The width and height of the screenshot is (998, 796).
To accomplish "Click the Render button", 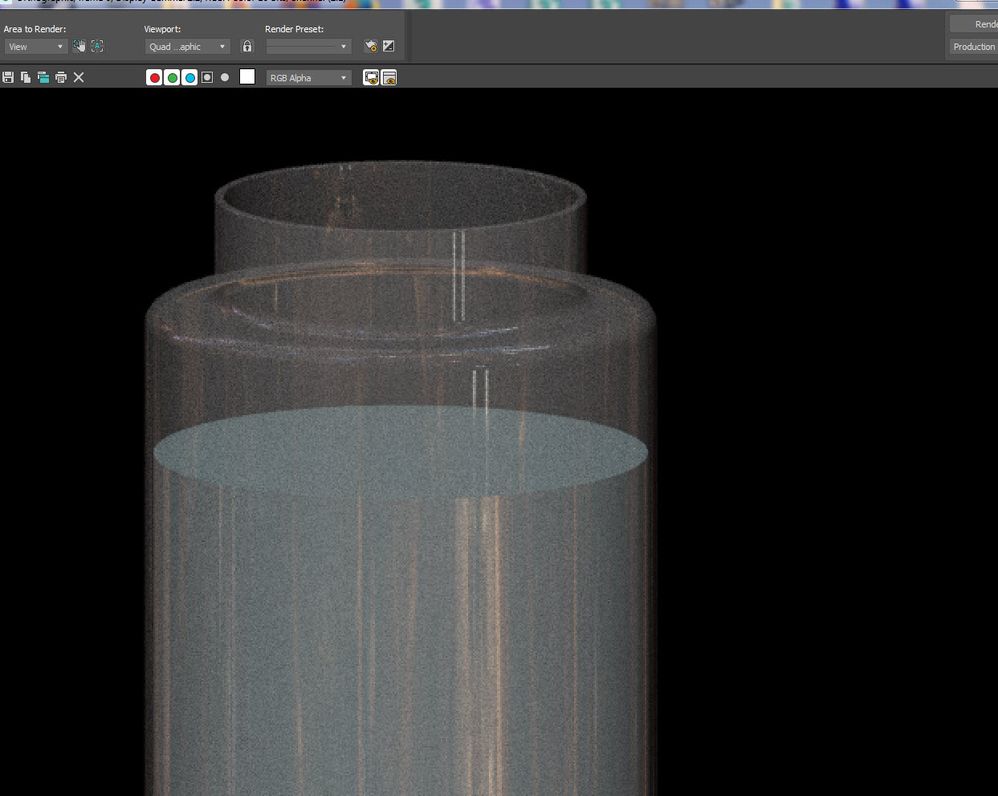I will click(974, 24).
